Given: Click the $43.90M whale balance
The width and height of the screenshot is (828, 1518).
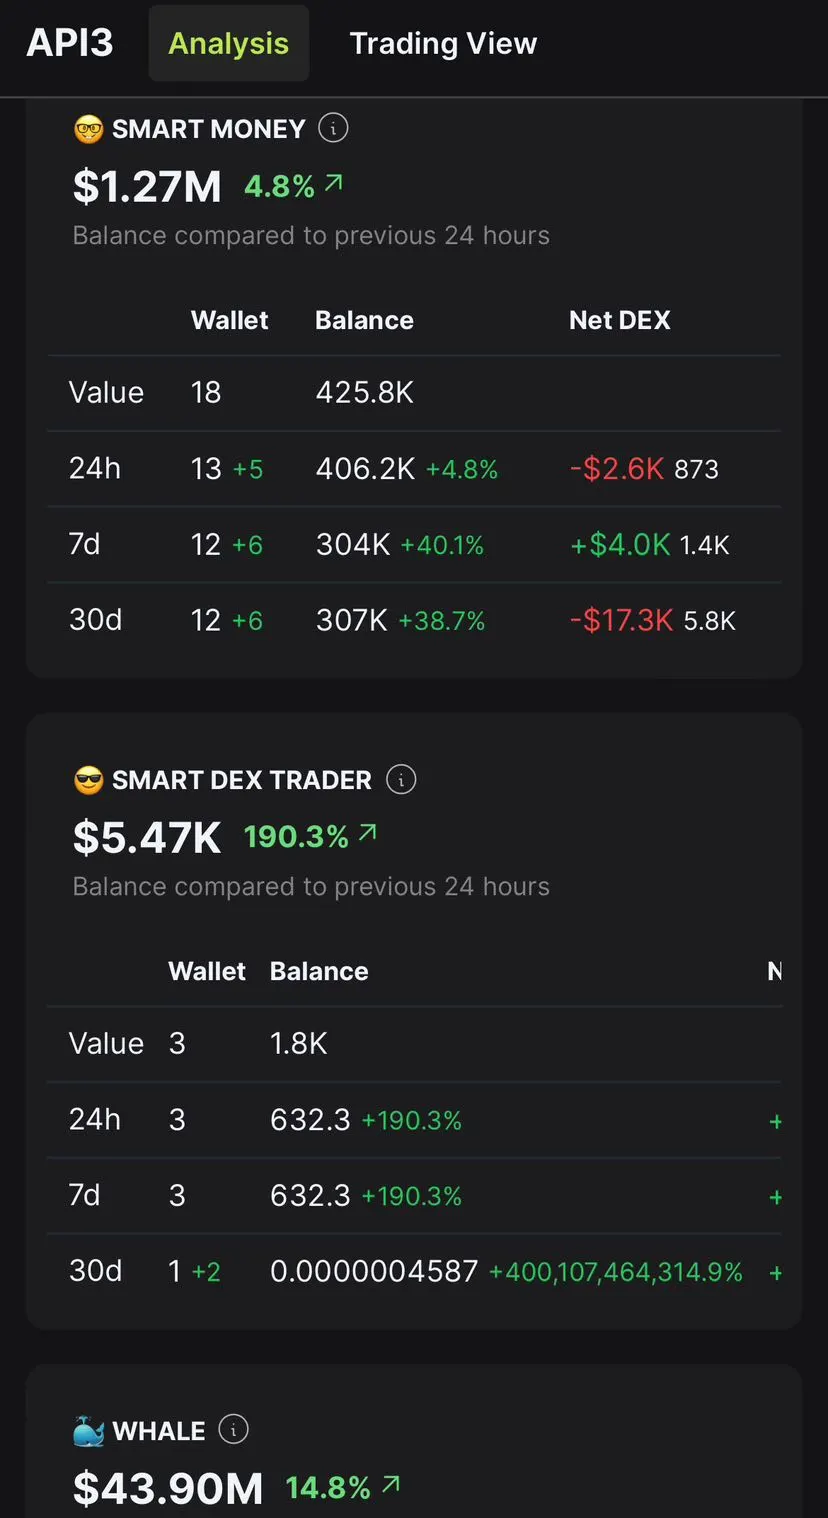Looking at the screenshot, I should (x=168, y=1487).
